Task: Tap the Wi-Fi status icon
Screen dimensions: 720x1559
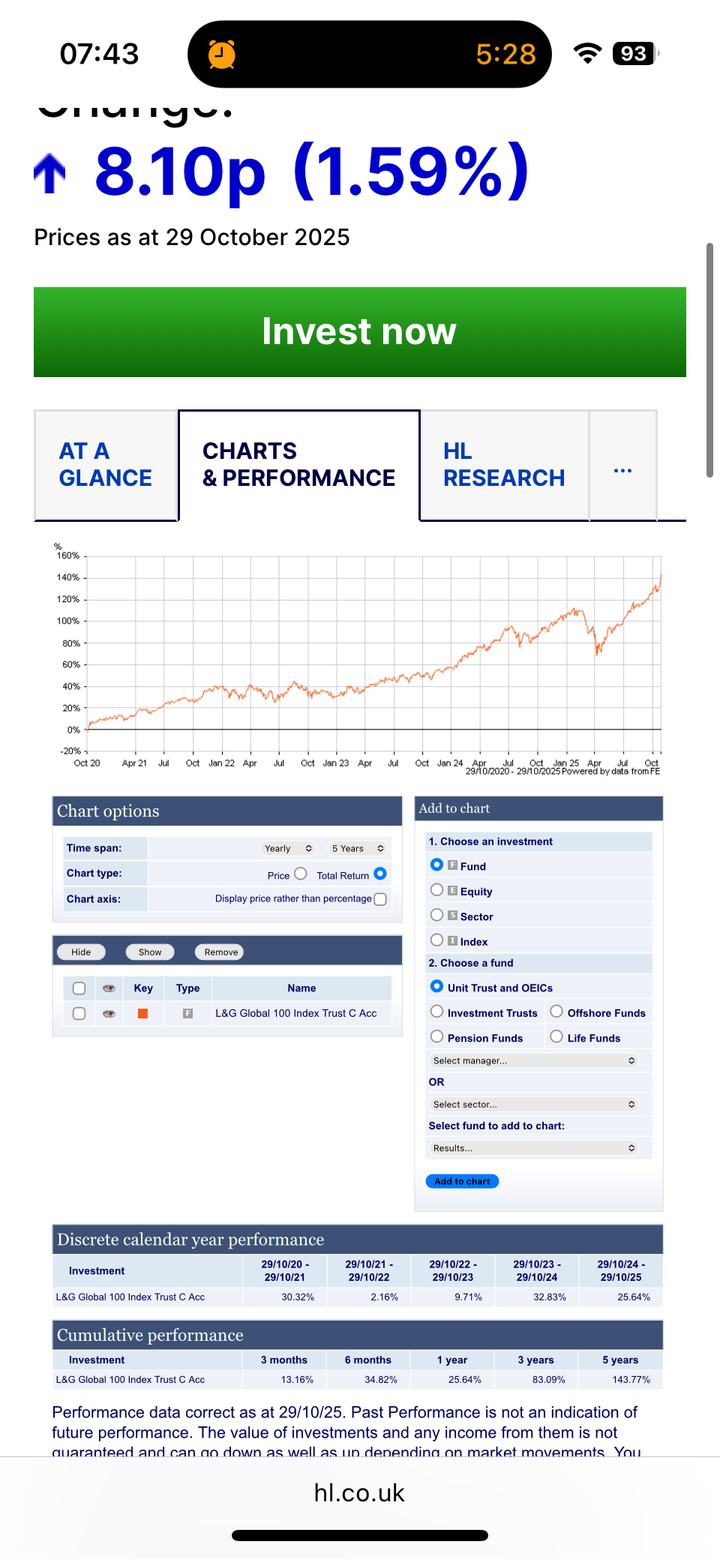Action: [x=587, y=54]
